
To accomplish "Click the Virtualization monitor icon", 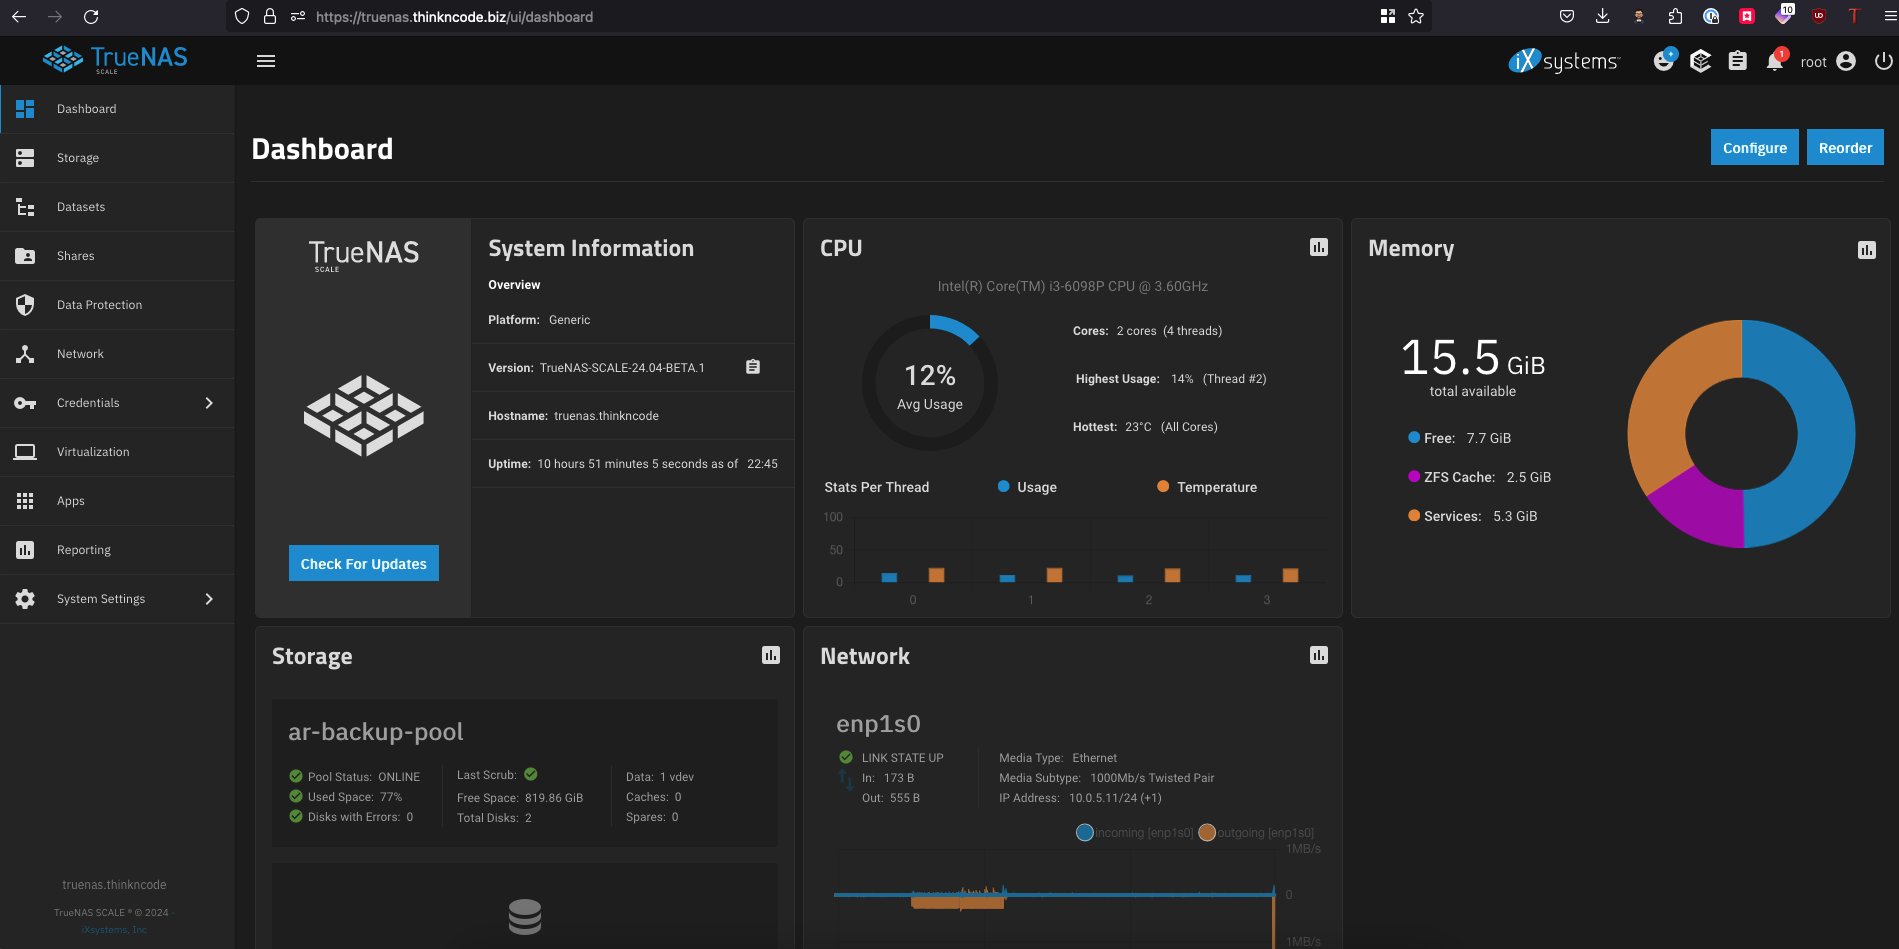I will (25, 452).
